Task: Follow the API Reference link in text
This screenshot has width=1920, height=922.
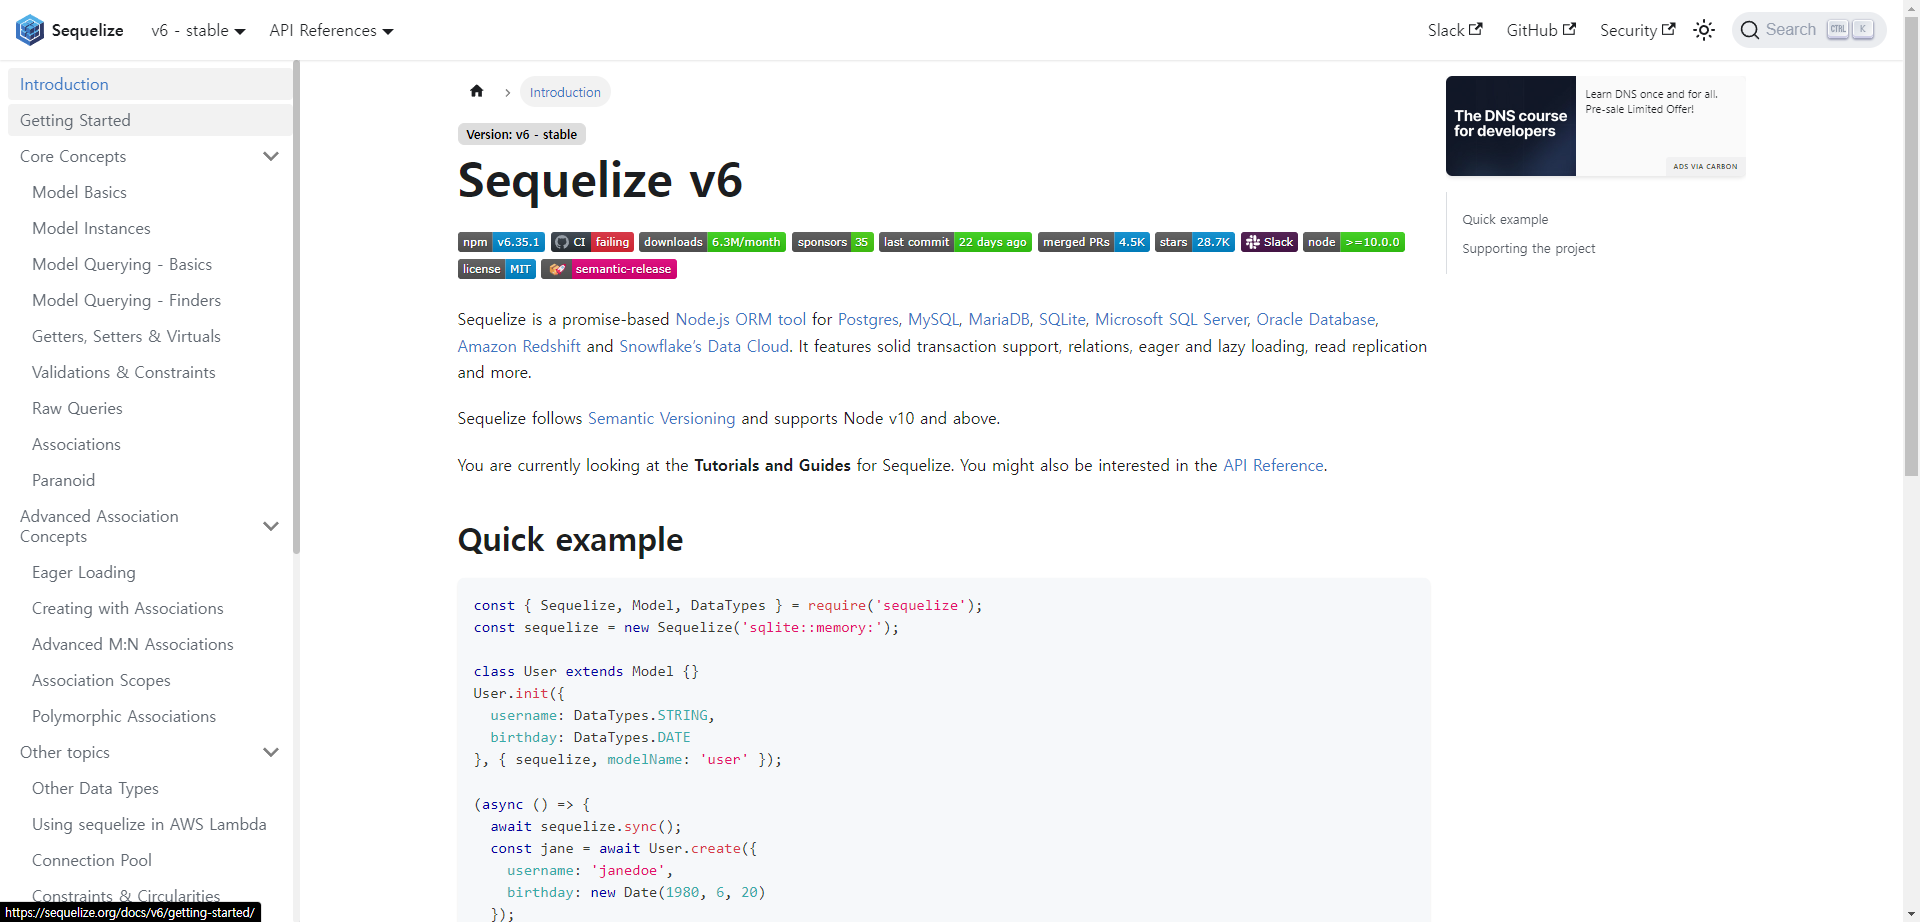Action: tap(1273, 465)
